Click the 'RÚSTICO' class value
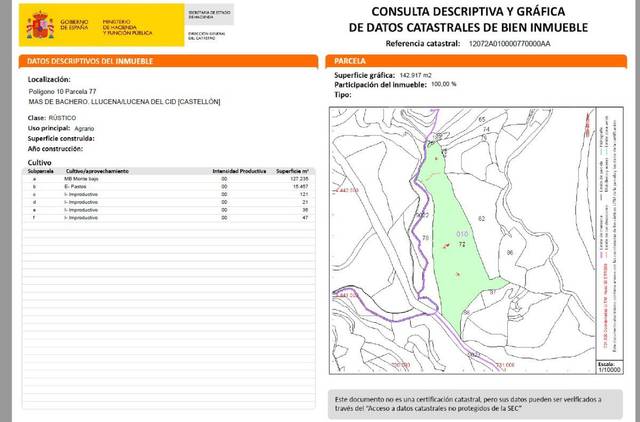The image size is (640, 422). (62, 118)
